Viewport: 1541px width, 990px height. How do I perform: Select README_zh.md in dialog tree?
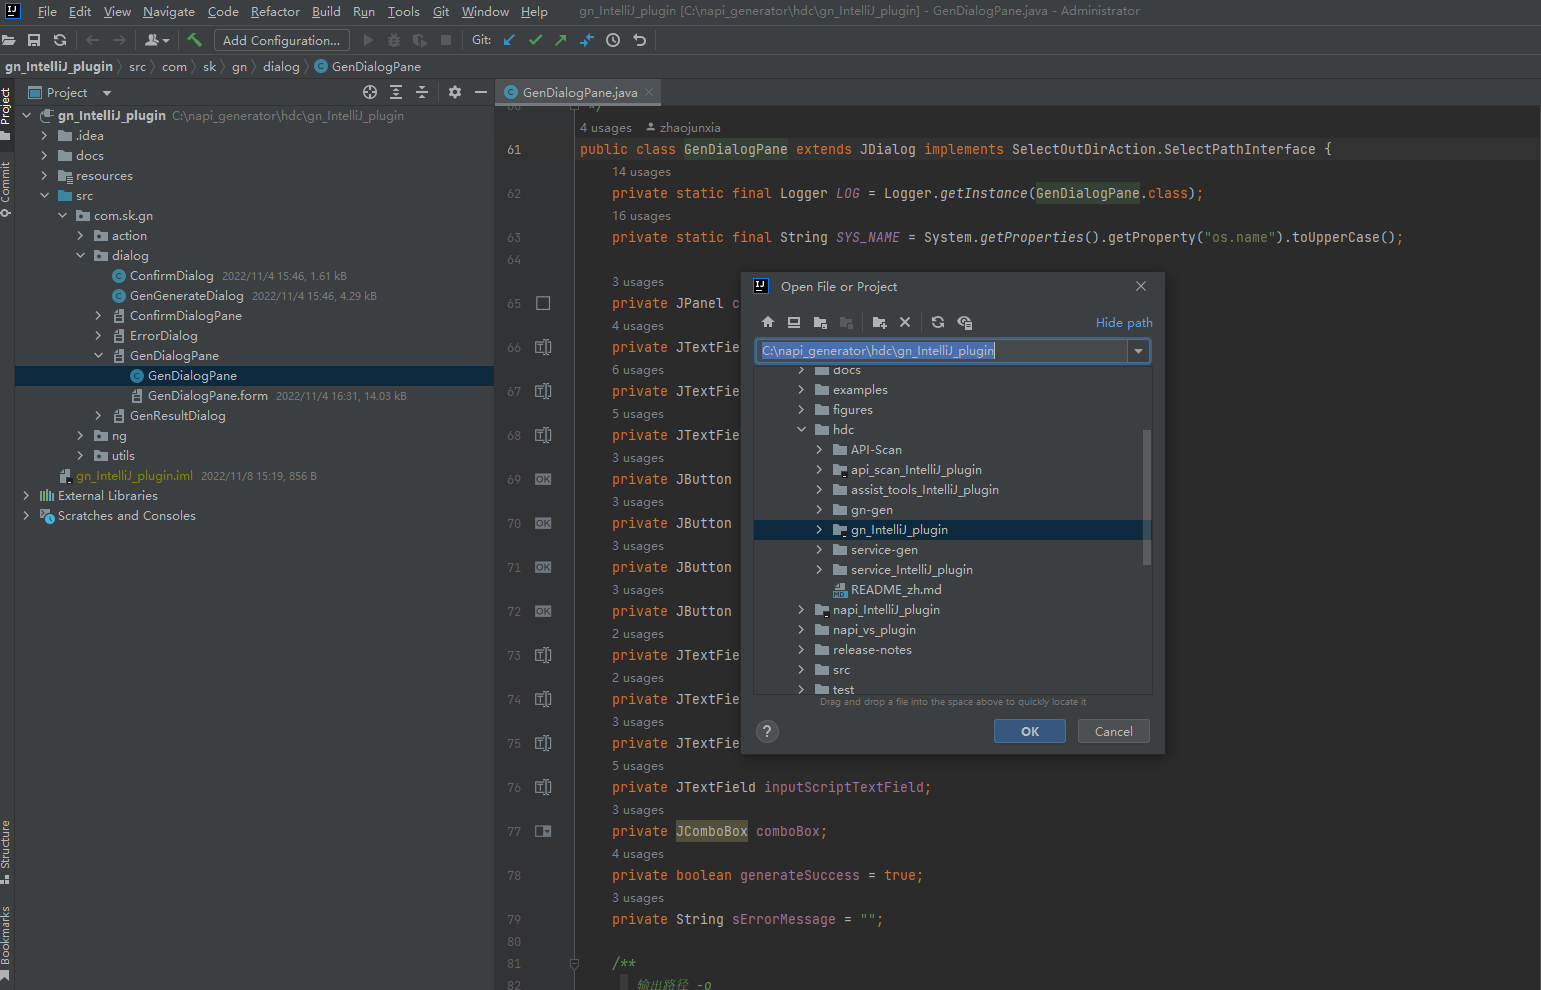(896, 590)
